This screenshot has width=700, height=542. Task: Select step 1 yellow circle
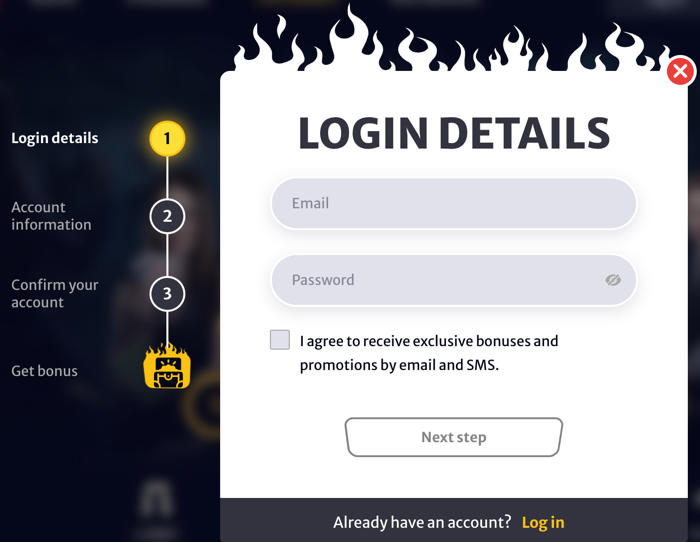tap(167, 138)
